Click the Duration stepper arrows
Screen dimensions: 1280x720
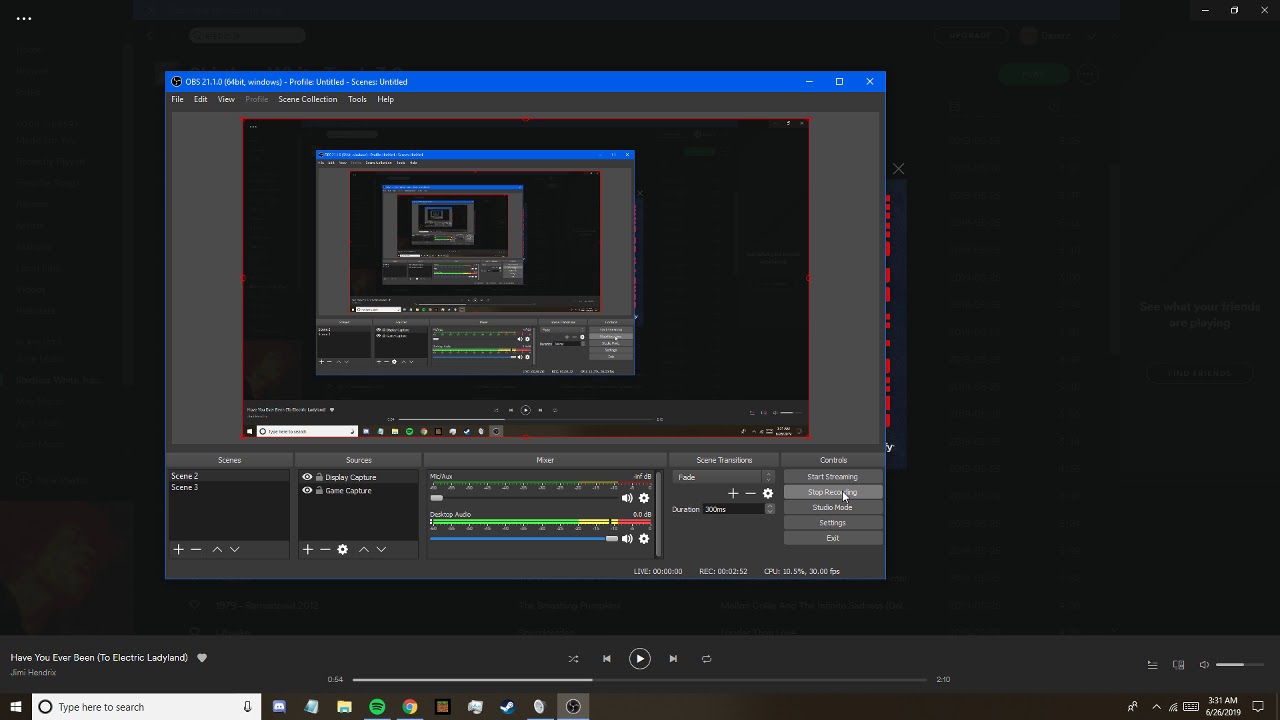point(769,509)
